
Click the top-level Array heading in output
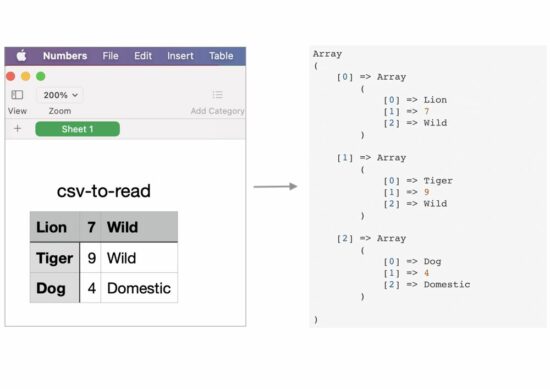click(327, 54)
